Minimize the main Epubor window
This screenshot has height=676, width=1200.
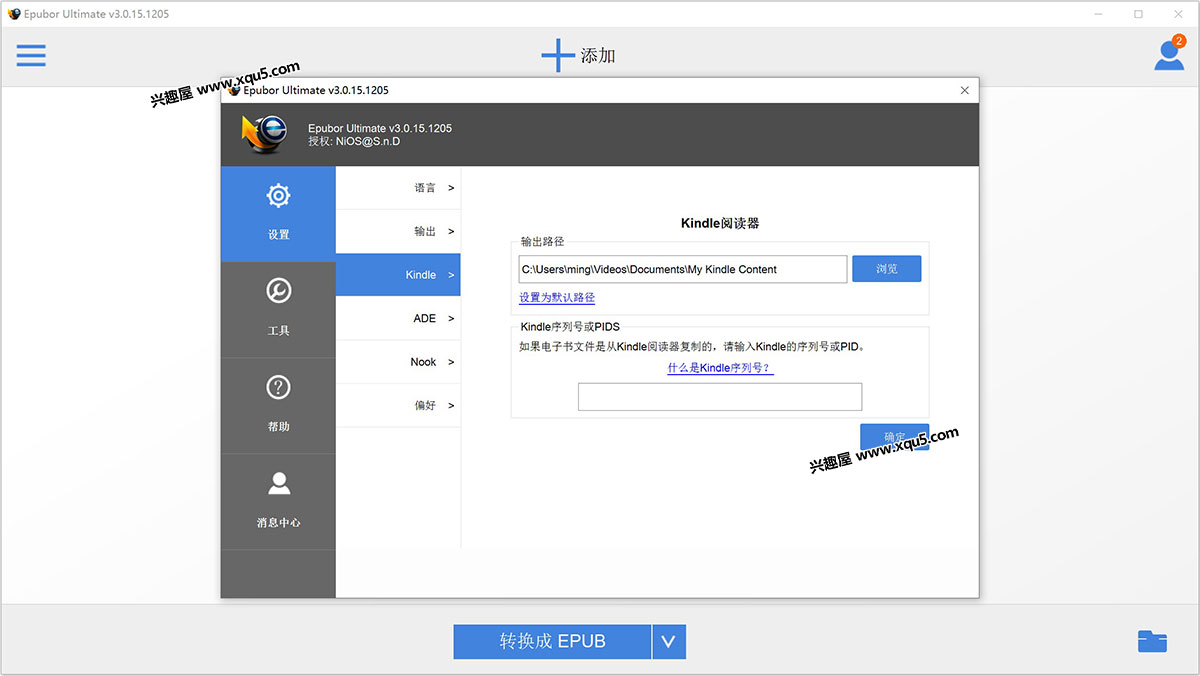1097,14
